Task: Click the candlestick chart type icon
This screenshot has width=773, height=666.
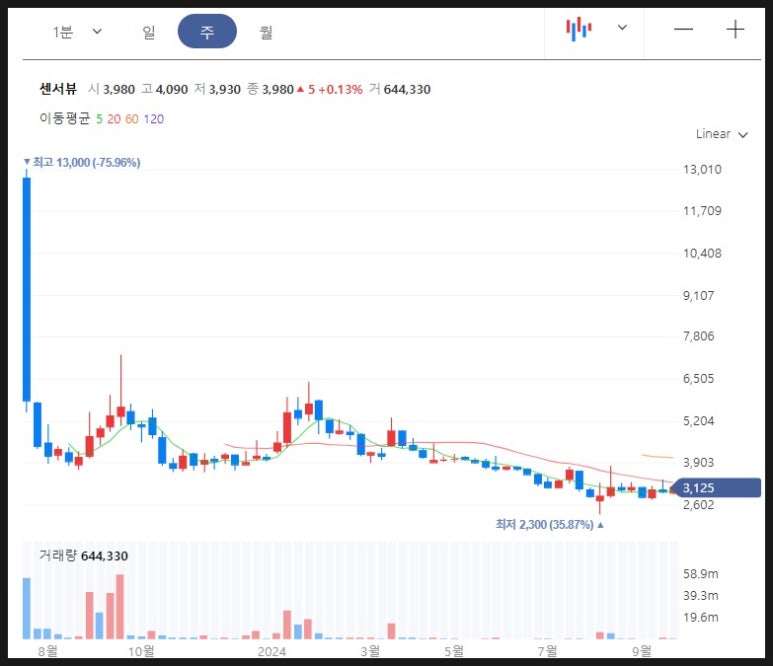Action: click(579, 29)
